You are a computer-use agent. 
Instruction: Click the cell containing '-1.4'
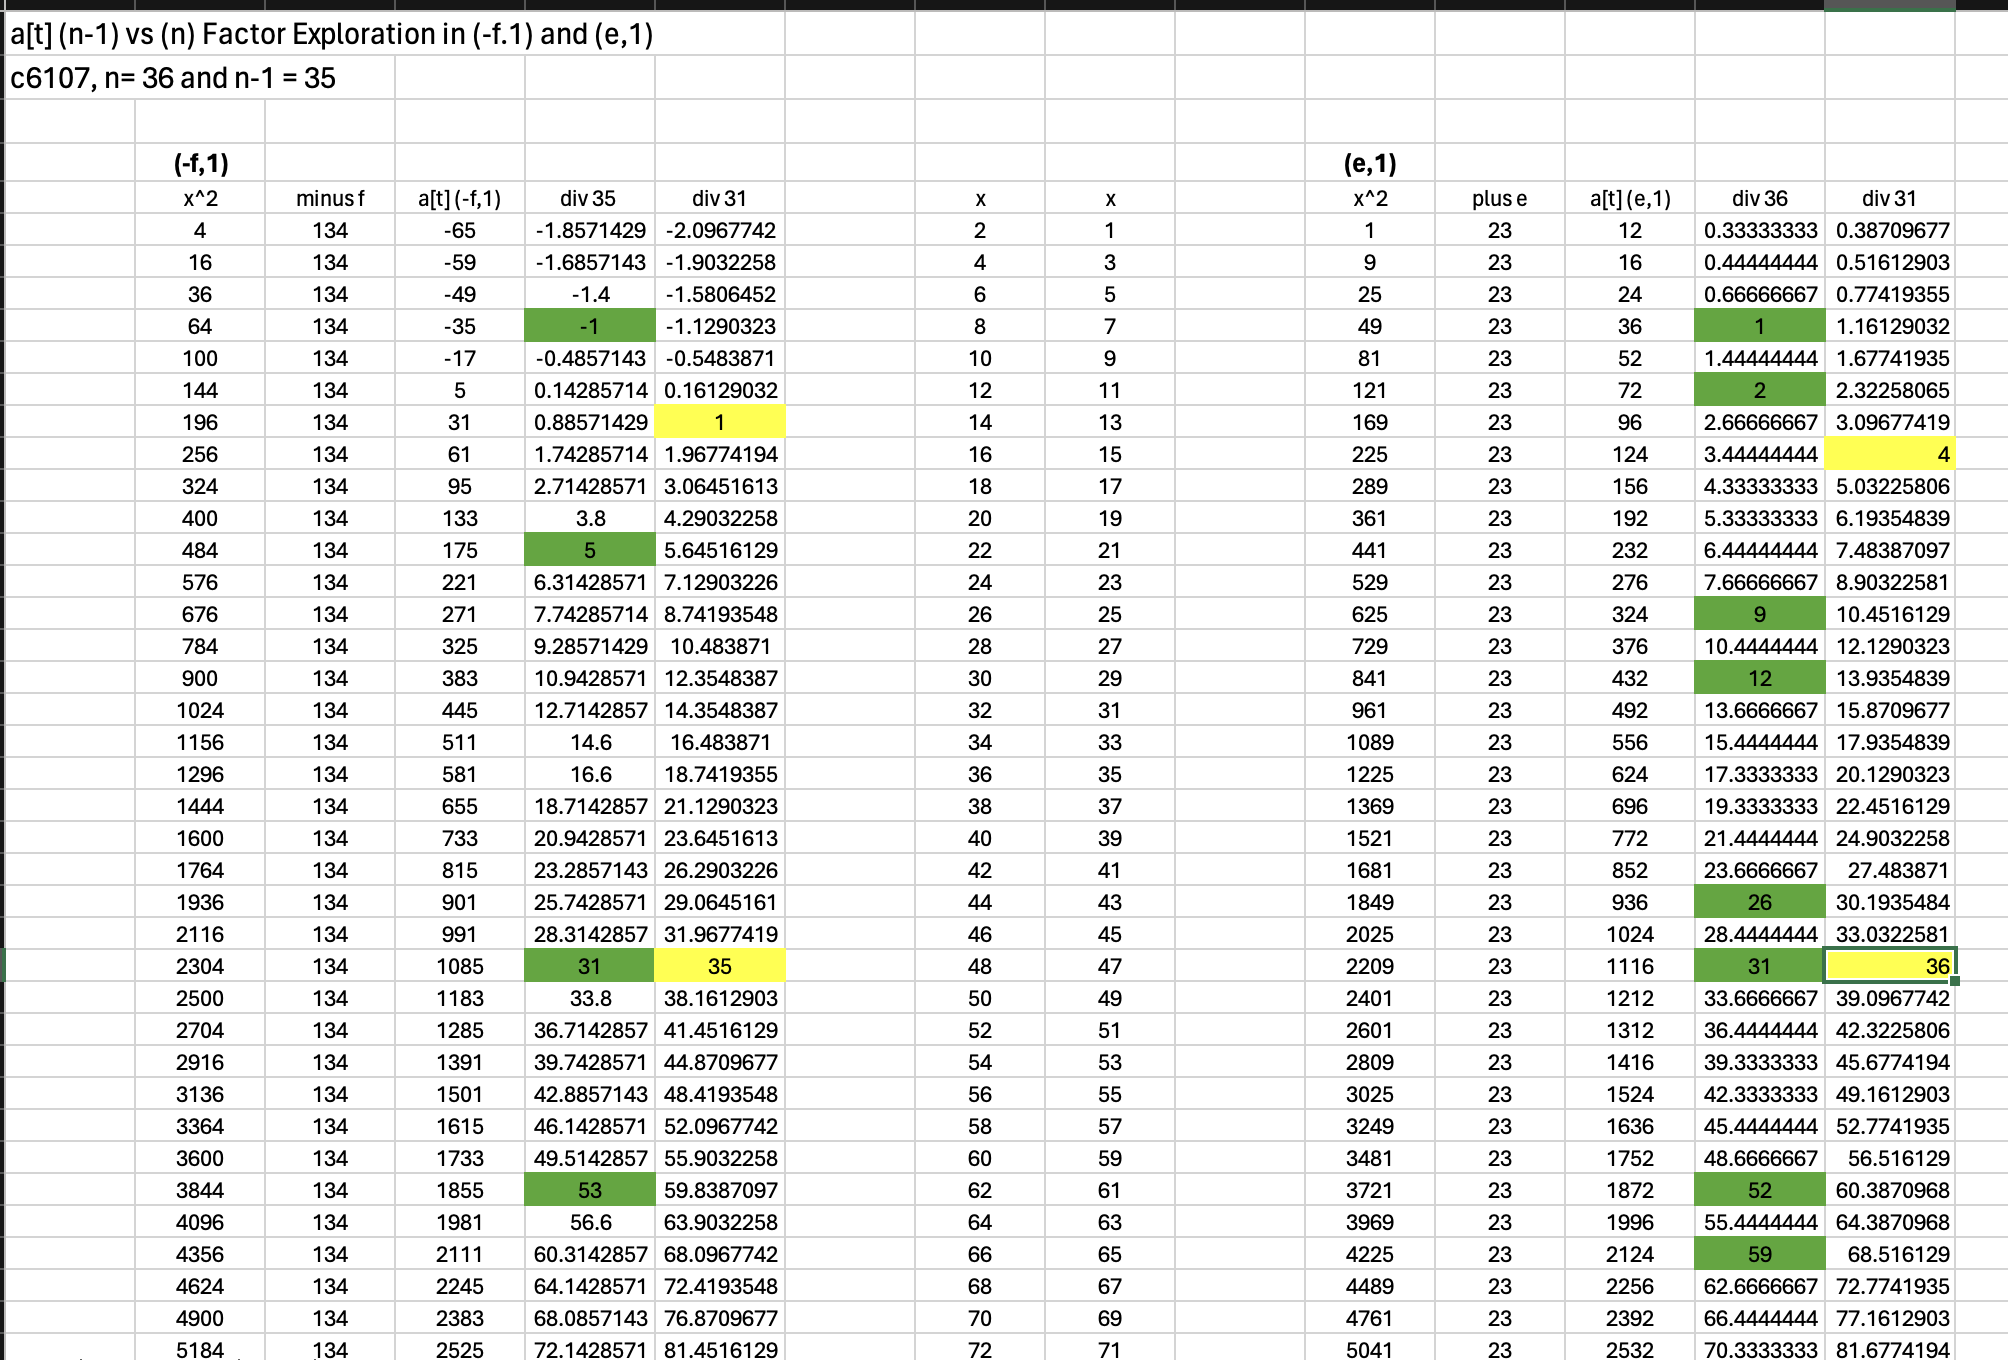point(590,294)
